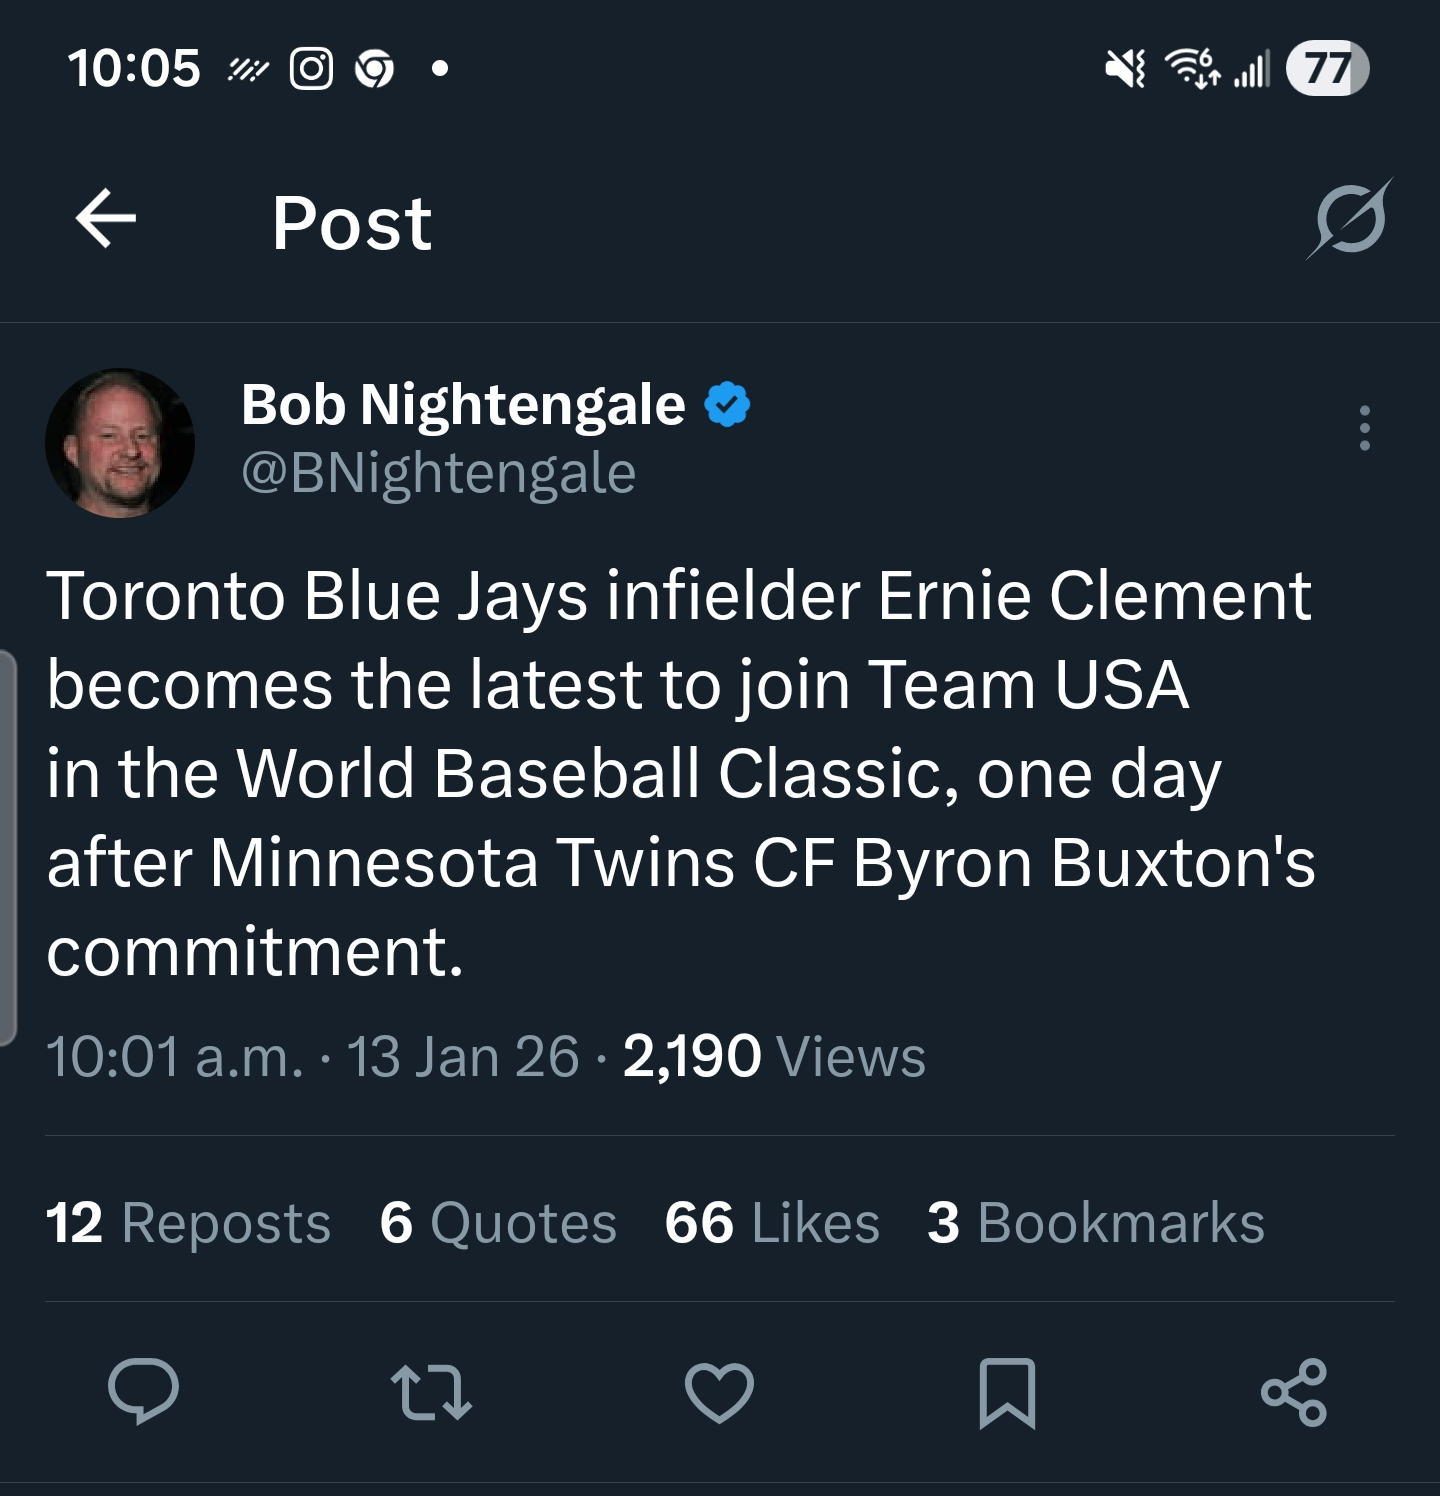
Task: Share the post via share icon
Action: [x=1294, y=1391]
